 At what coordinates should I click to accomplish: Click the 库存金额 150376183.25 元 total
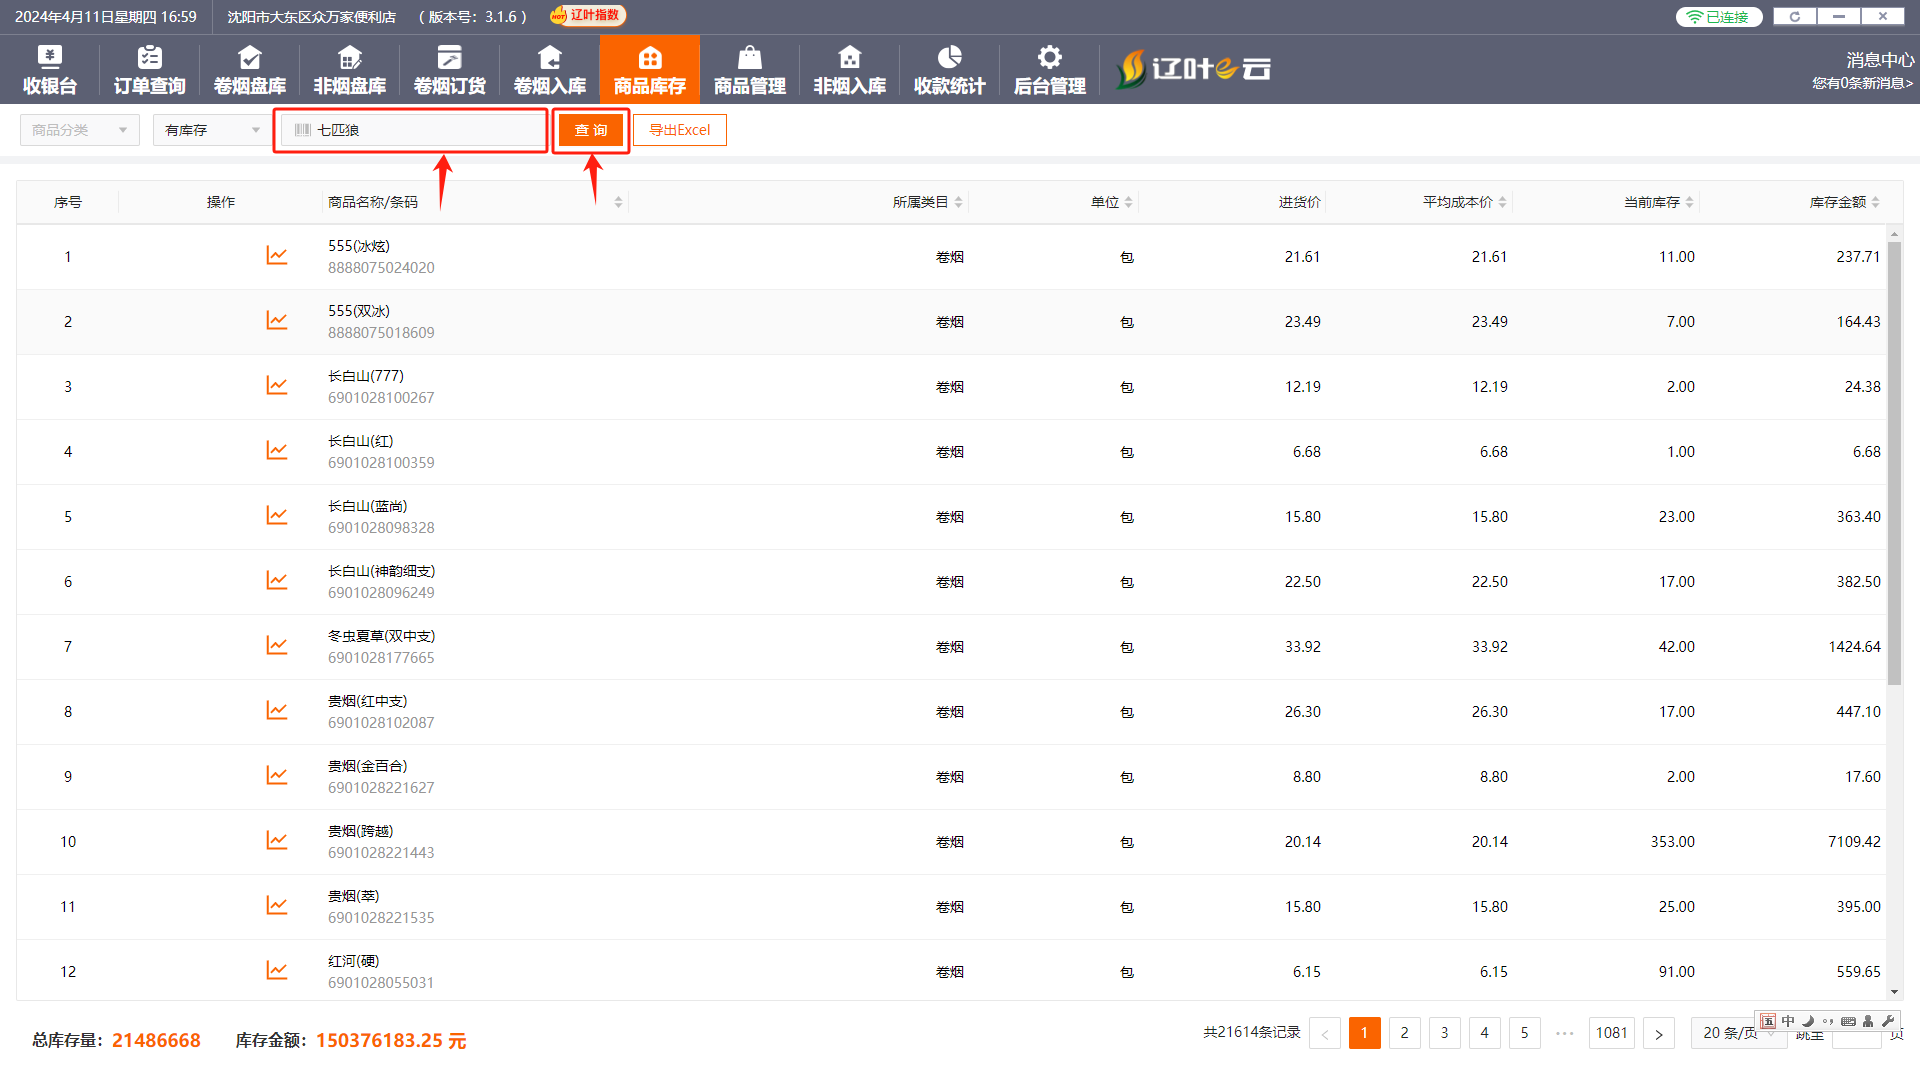[351, 1040]
